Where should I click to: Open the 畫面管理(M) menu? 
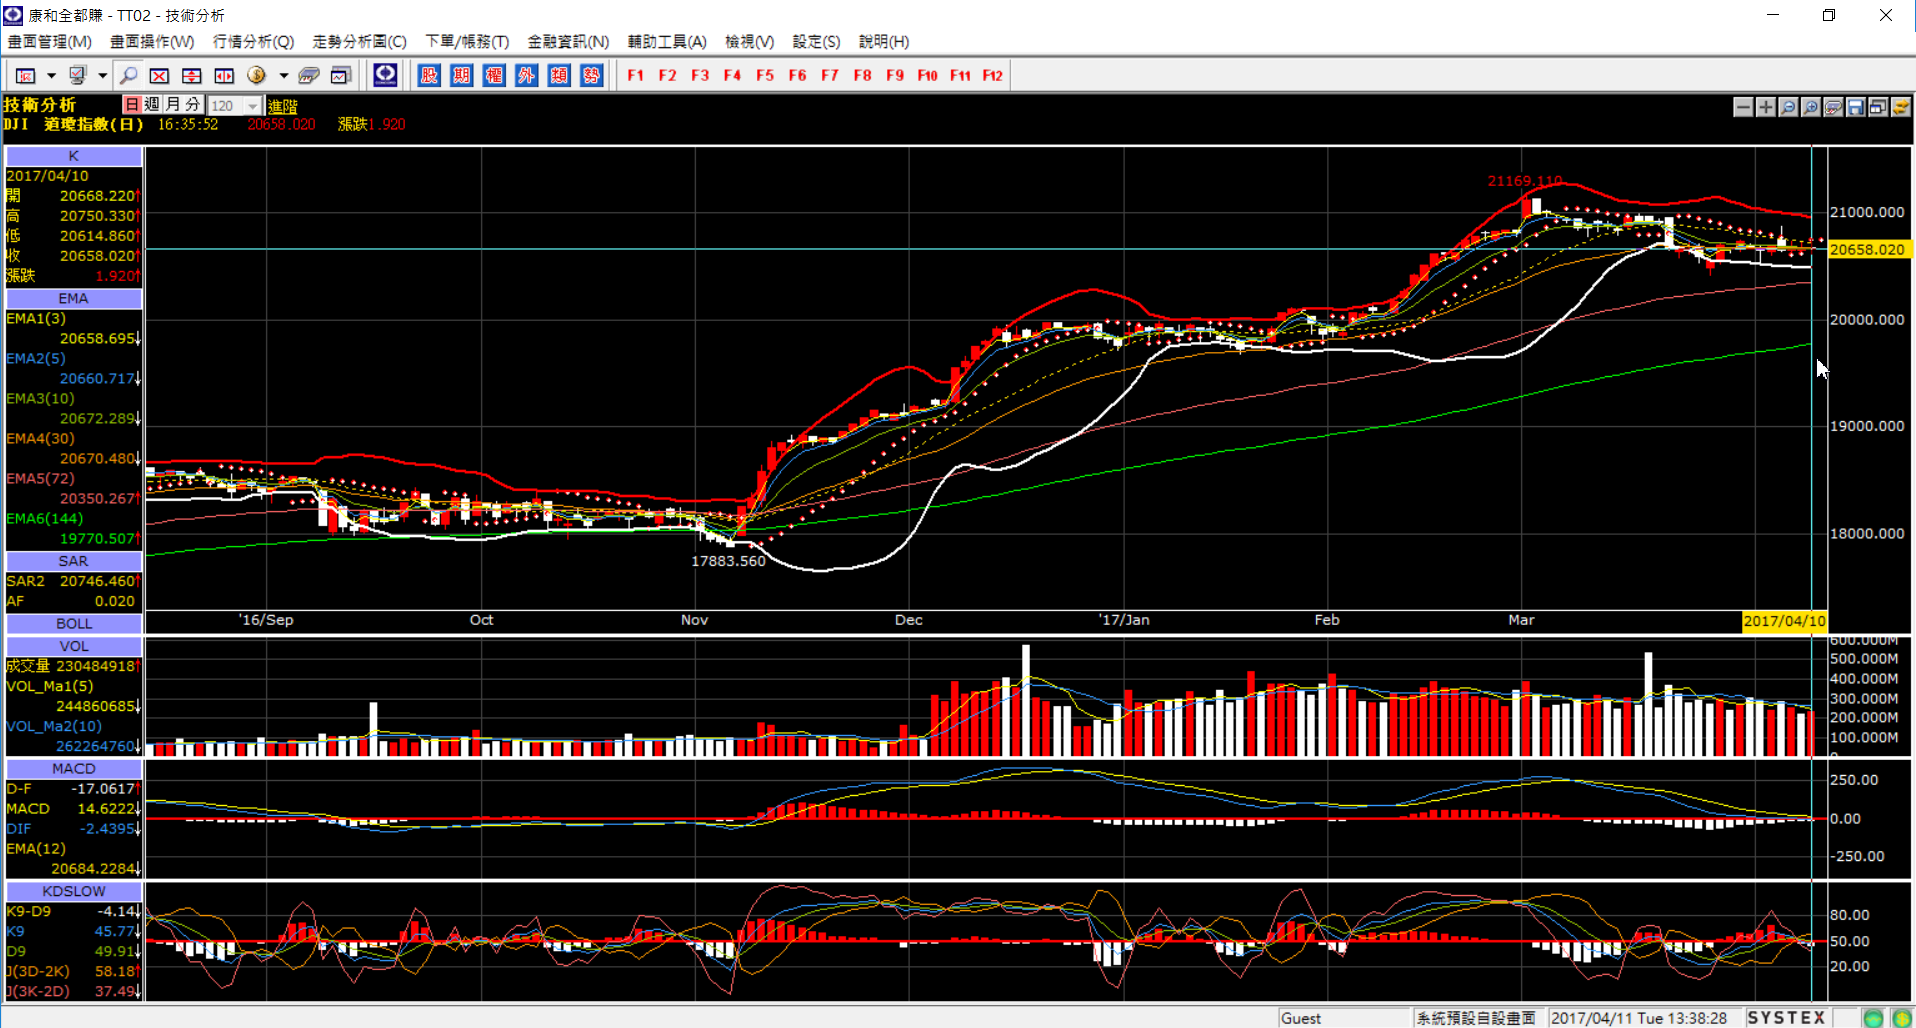(x=50, y=42)
